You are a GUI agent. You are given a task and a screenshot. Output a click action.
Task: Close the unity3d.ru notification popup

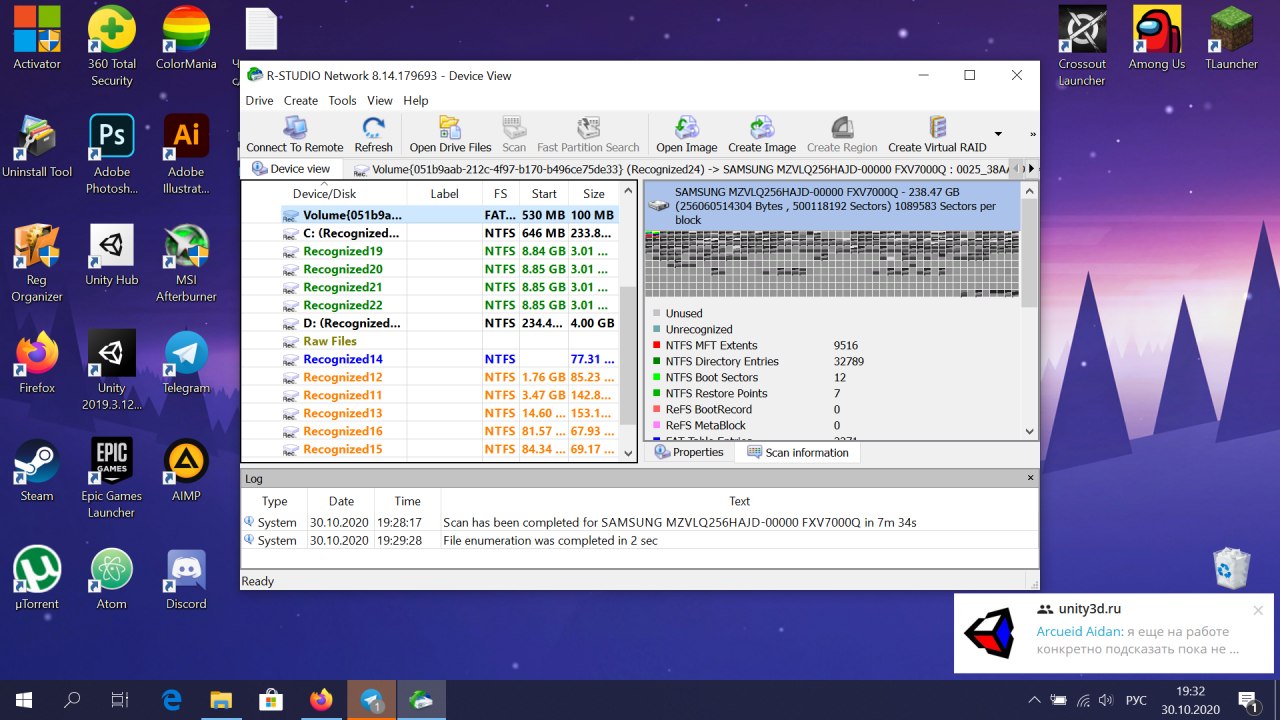click(x=1258, y=610)
